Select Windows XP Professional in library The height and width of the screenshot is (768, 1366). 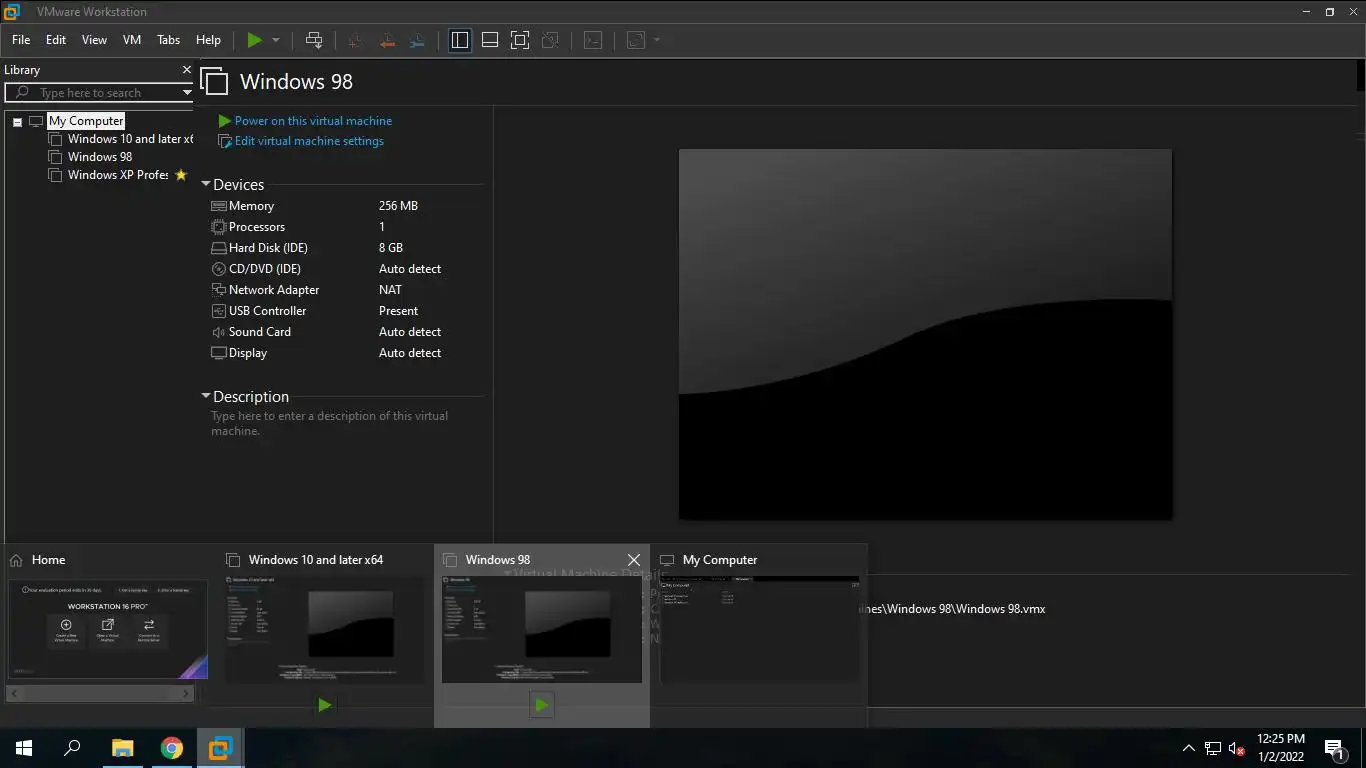point(118,175)
